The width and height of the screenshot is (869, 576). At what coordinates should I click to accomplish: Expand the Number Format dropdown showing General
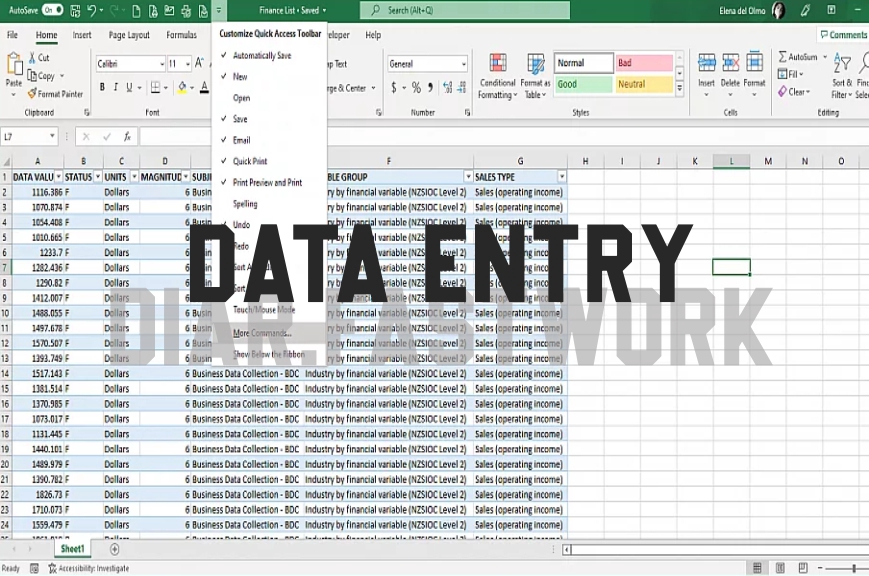(462, 64)
